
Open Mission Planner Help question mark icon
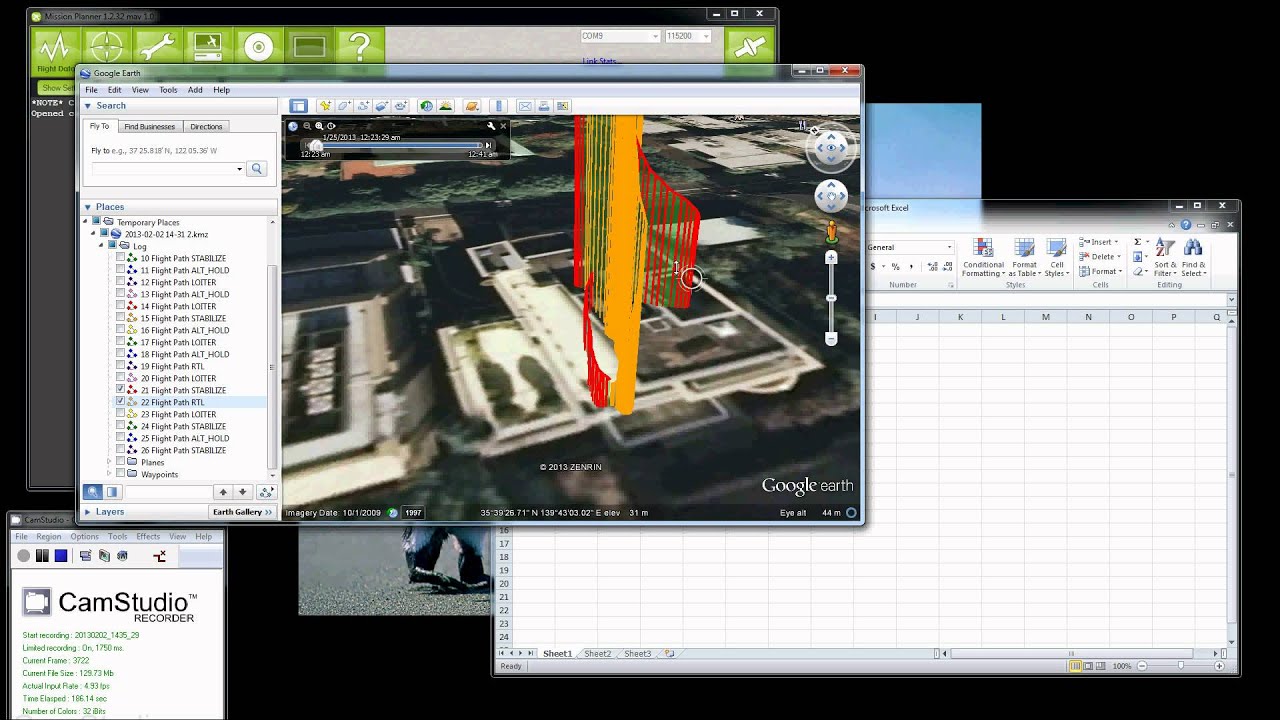[360, 48]
